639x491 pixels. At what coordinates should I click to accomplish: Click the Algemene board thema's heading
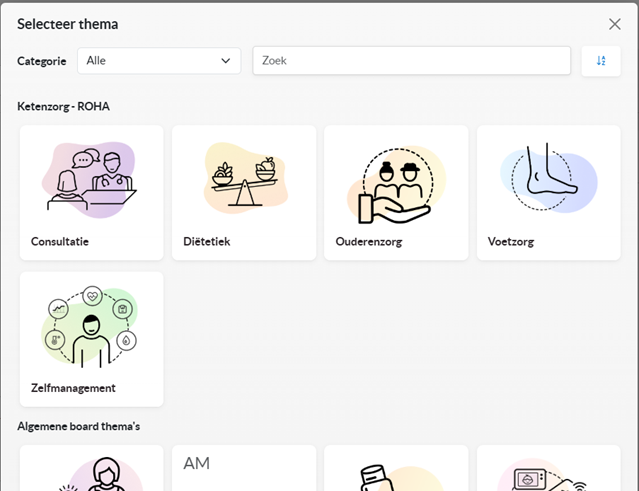pos(79,426)
